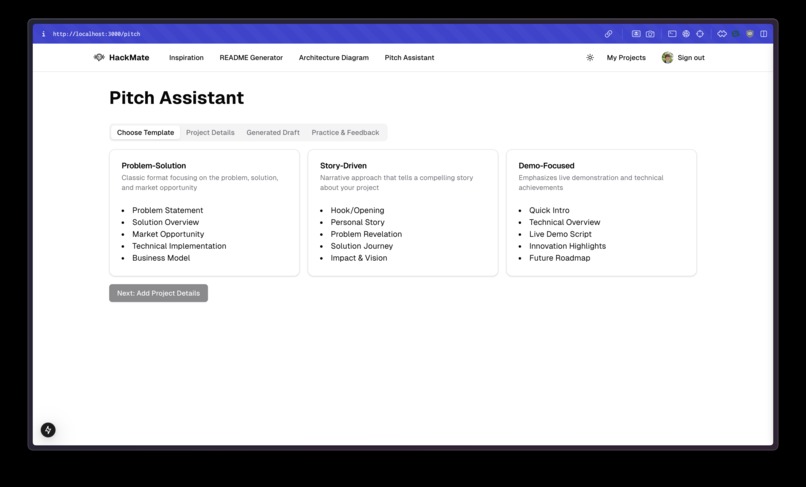The height and width of the screenshot is (487, 806).
Task: Click the site info icon before URL
Action: click(x=43, y=34)
